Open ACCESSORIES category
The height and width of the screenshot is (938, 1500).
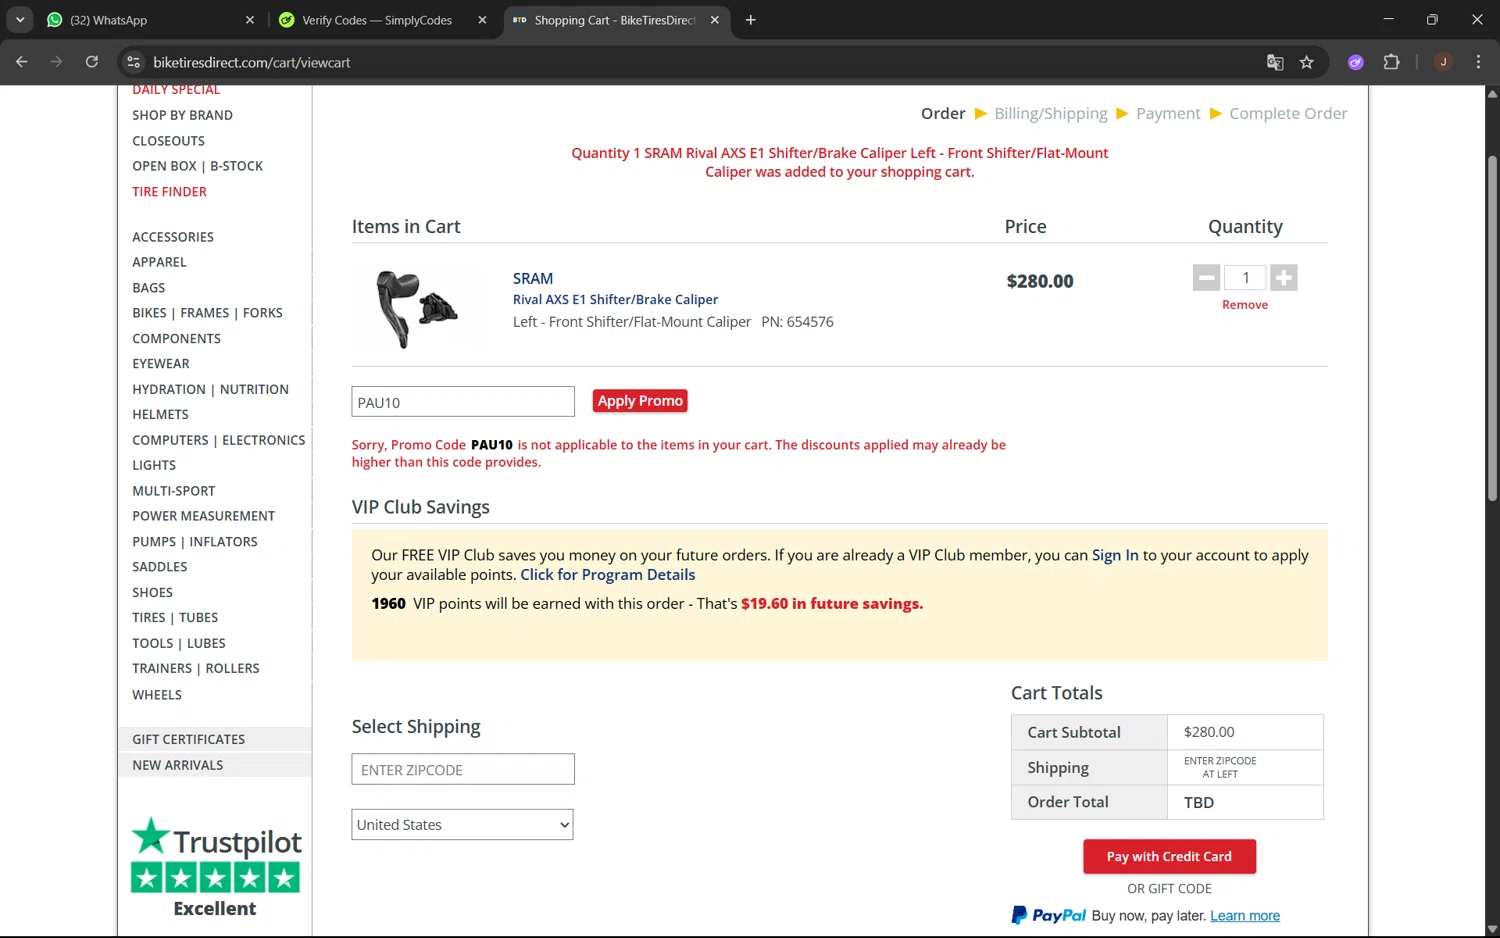[173, 237]
